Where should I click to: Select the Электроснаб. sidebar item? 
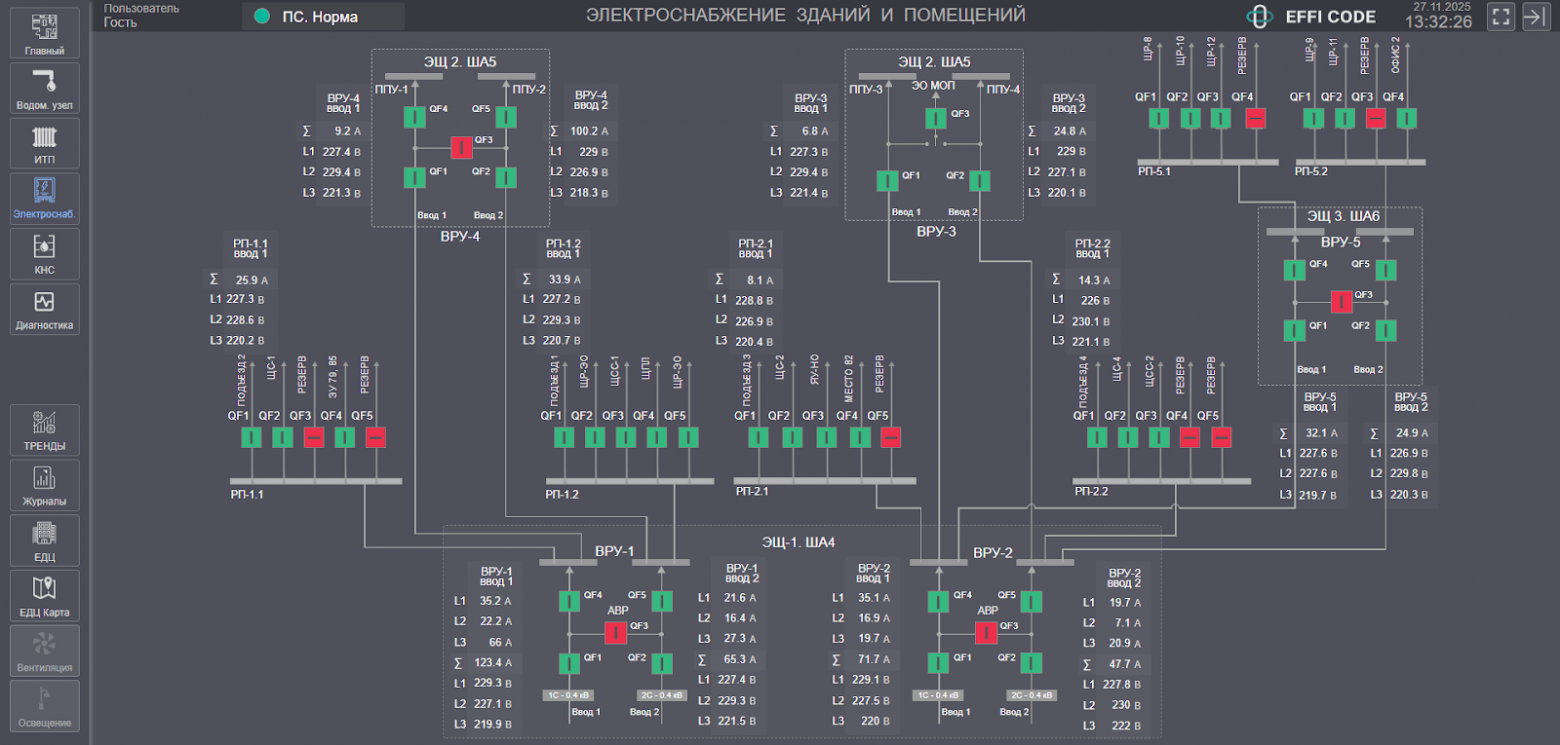pos(45,199)
